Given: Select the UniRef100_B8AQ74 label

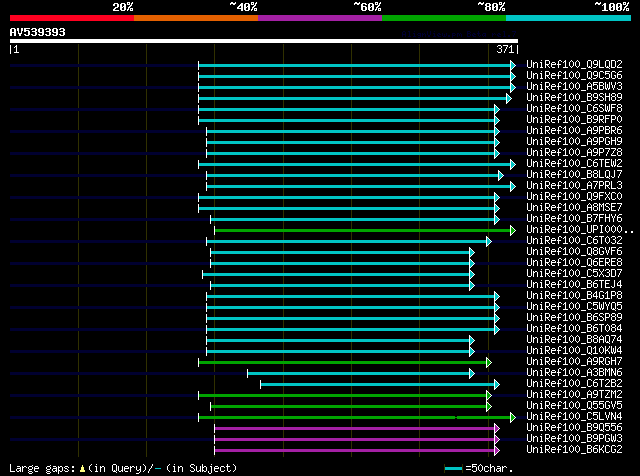Looking at the screenshot, I should (x=574, y=340).
